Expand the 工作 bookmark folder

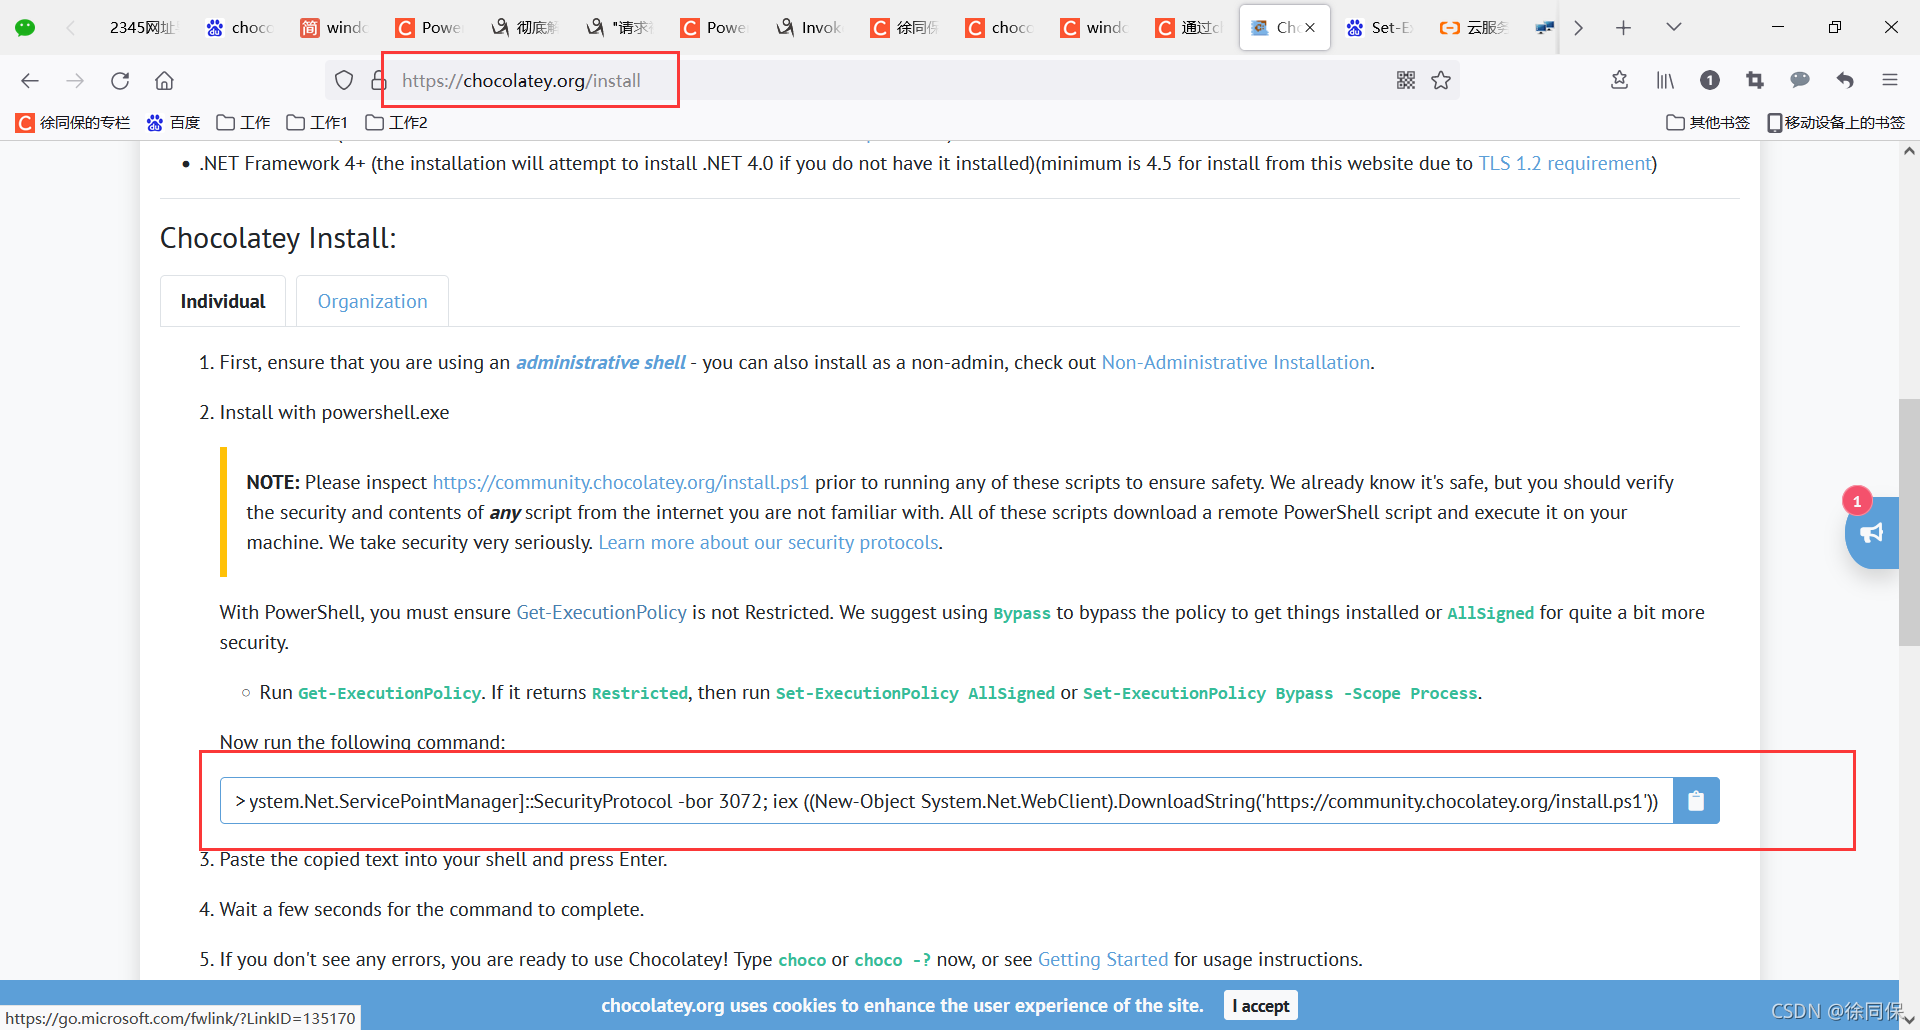243,123
